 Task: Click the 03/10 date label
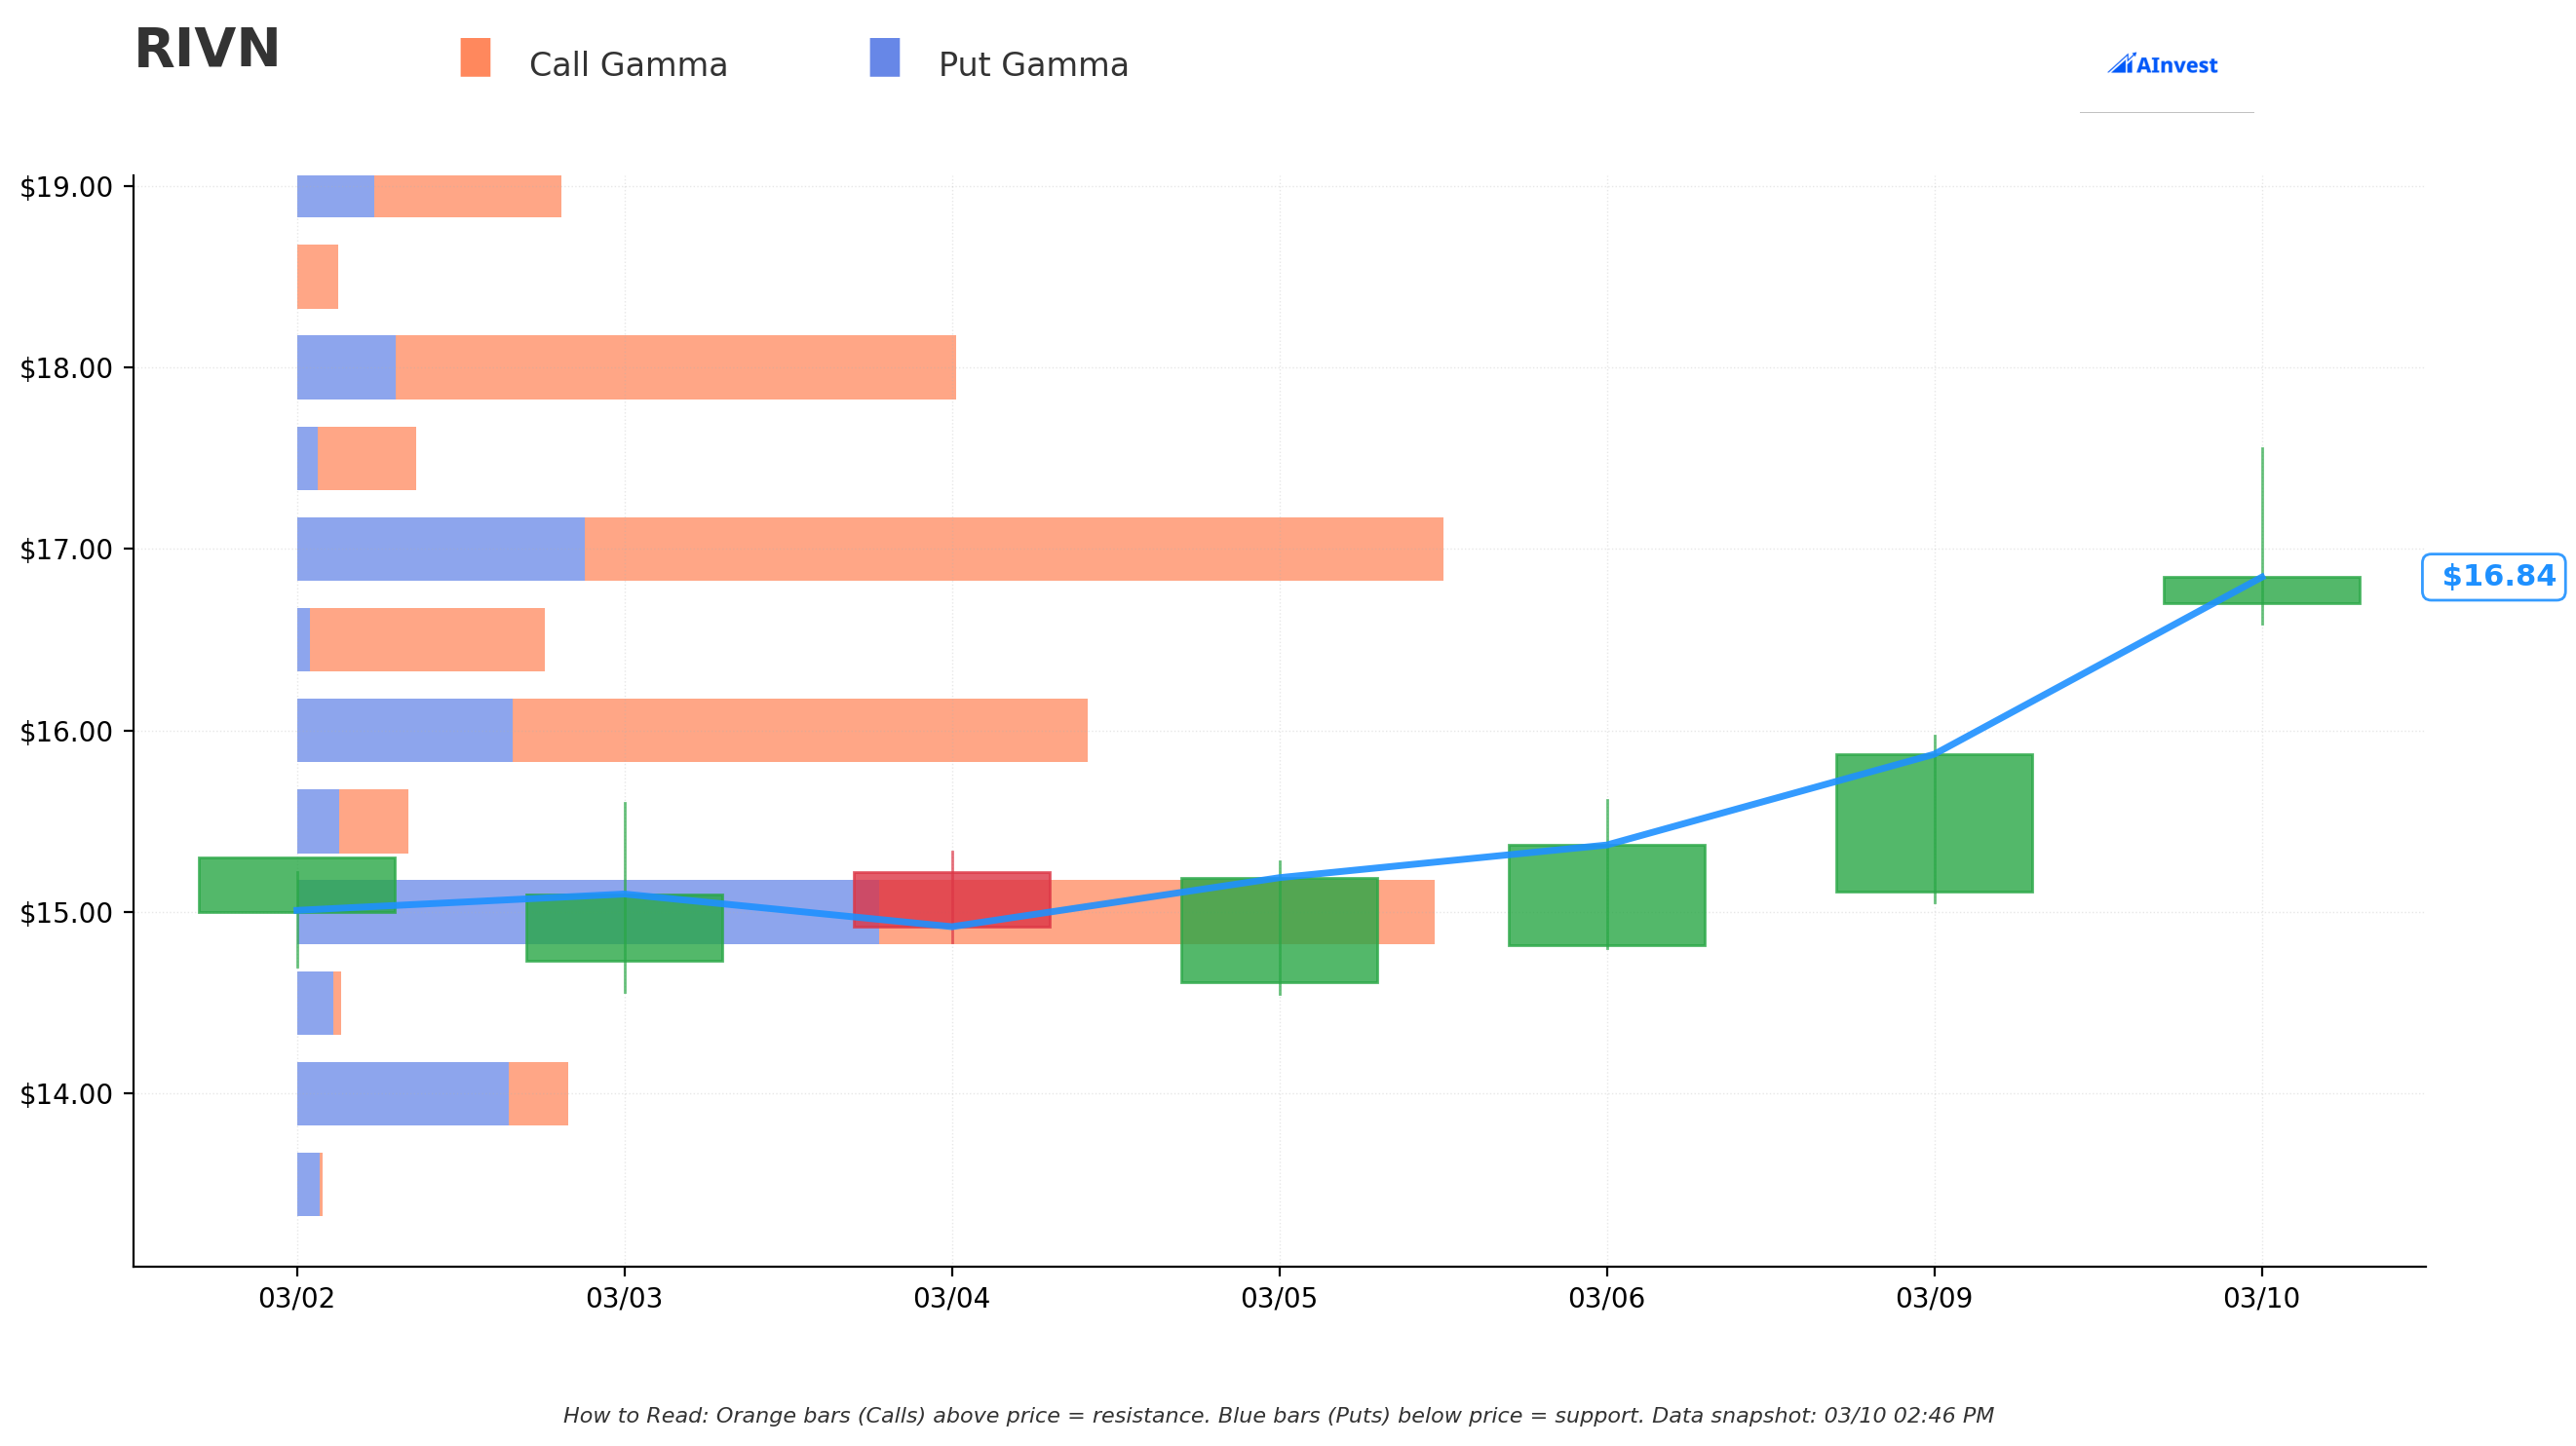pyautogui.click(x=2262, y=1298)
